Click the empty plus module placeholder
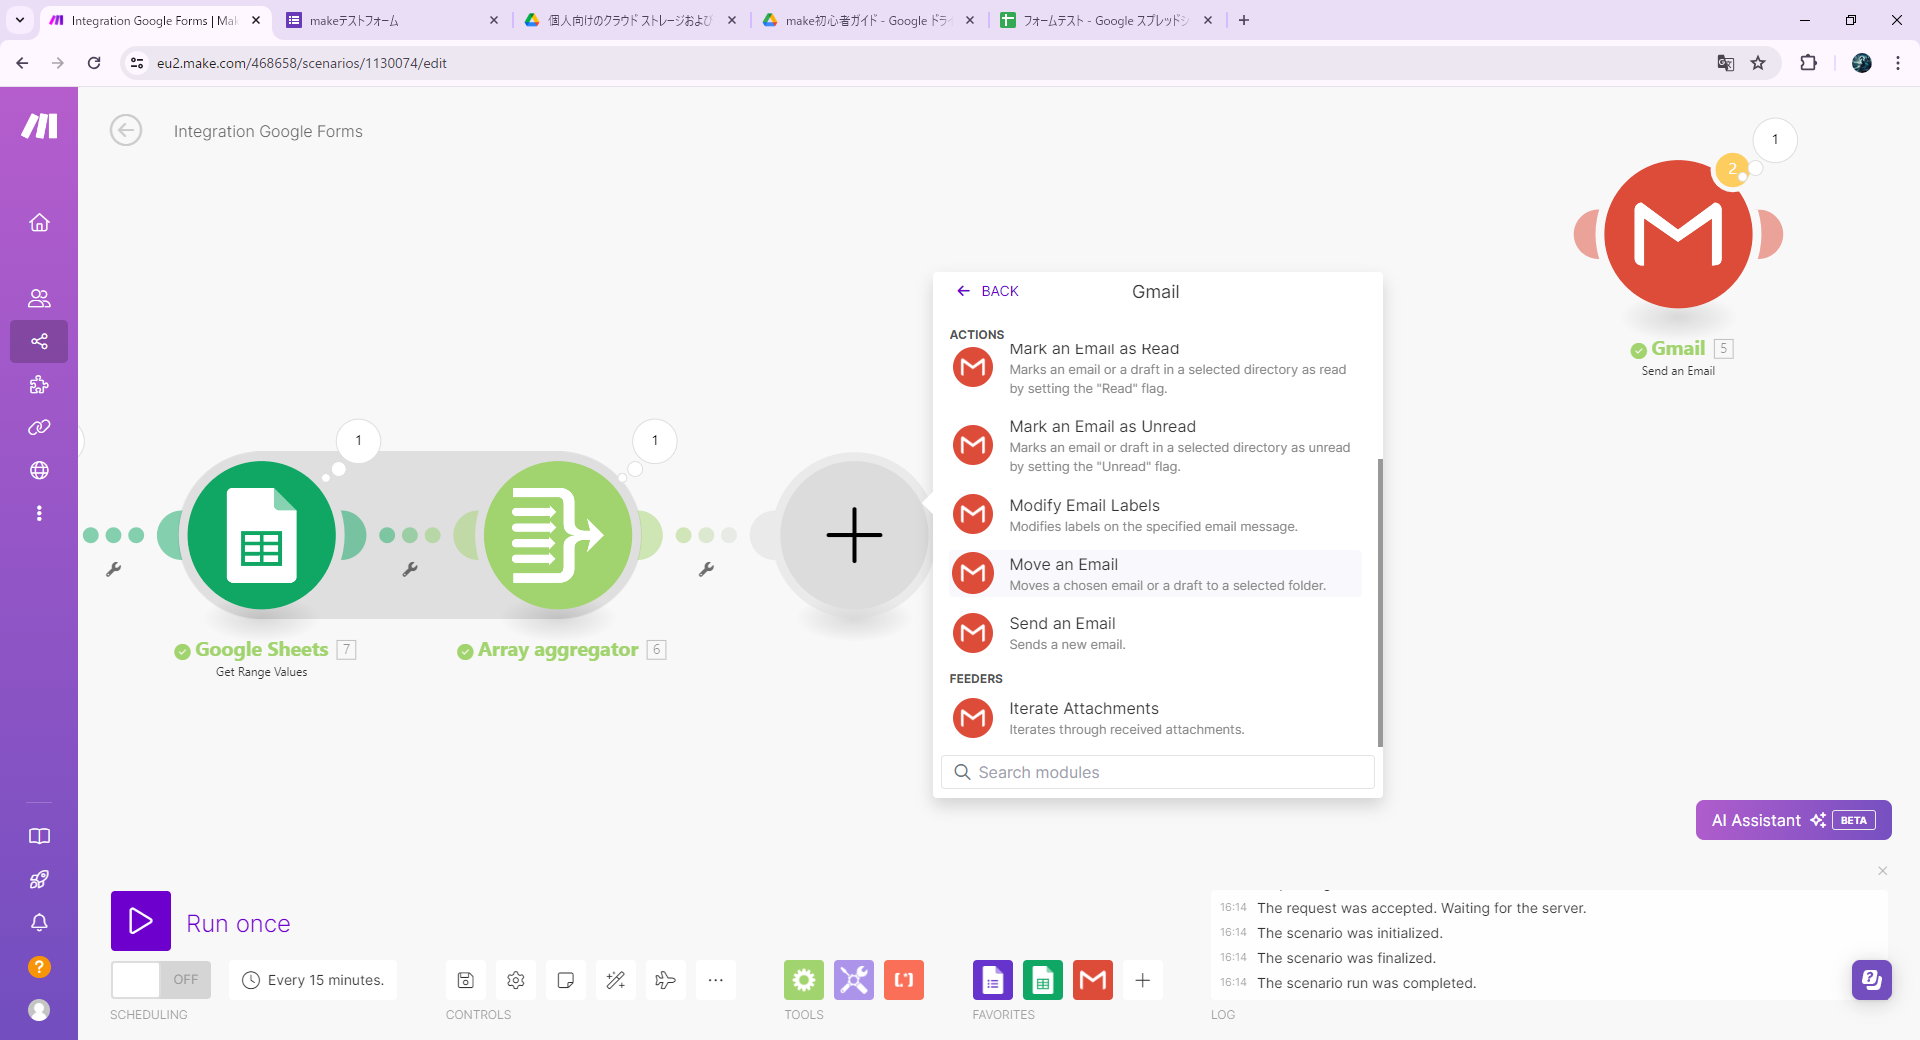Image resolution: width=1920 pixels, height=1040 pixels. 854,535
